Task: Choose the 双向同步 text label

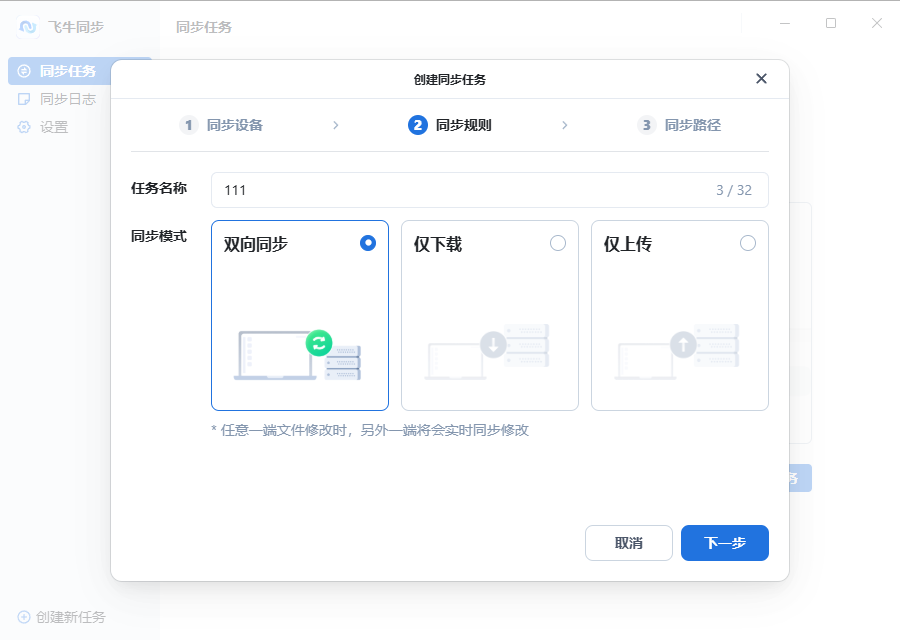Action: [255, 245]
